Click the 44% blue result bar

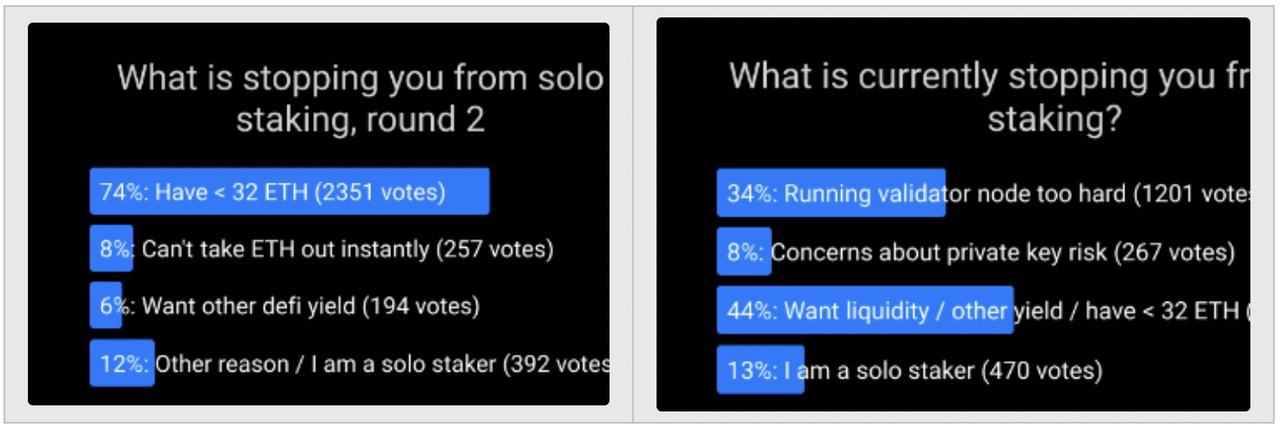click(x=865, y=310)
